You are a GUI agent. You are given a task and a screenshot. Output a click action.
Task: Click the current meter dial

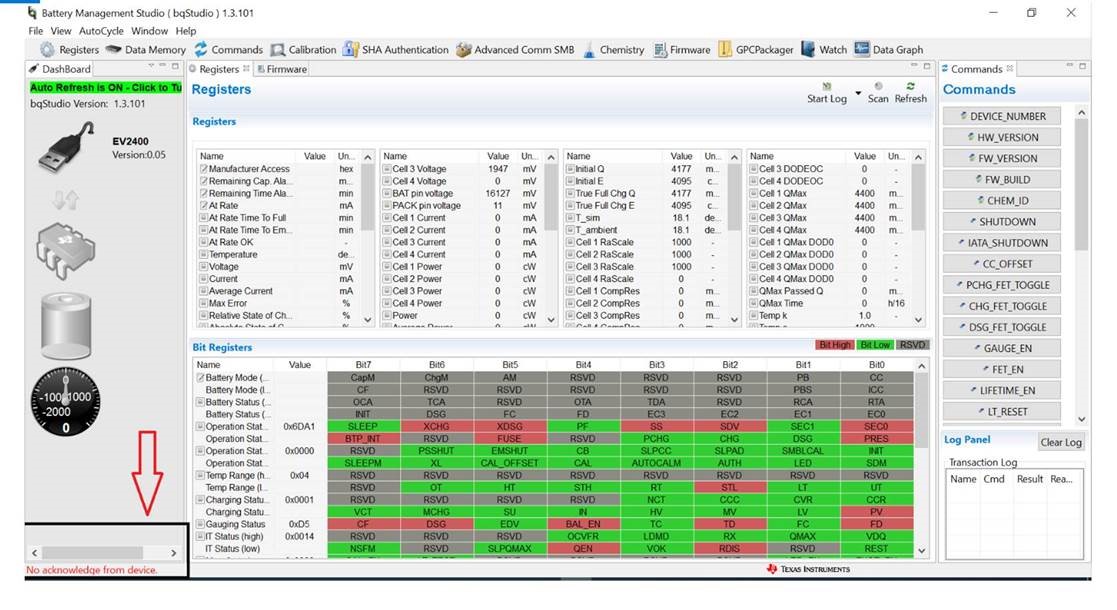[66, 403]
